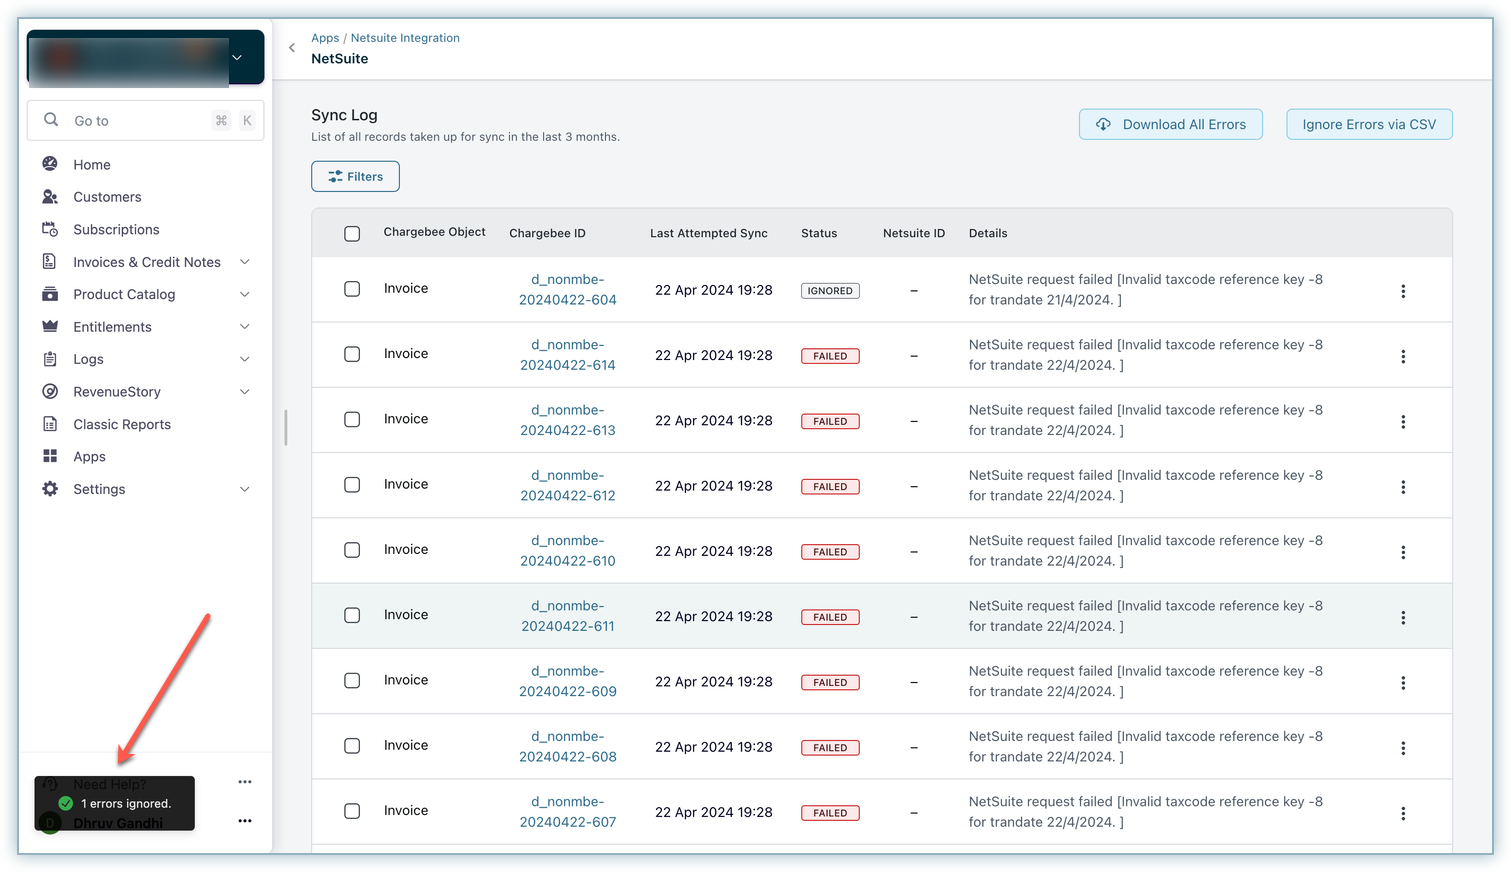Screen dimensions: 1511x872
Task: Open row actions for invoice 20240422-610
Action: tap(1403, 552)
